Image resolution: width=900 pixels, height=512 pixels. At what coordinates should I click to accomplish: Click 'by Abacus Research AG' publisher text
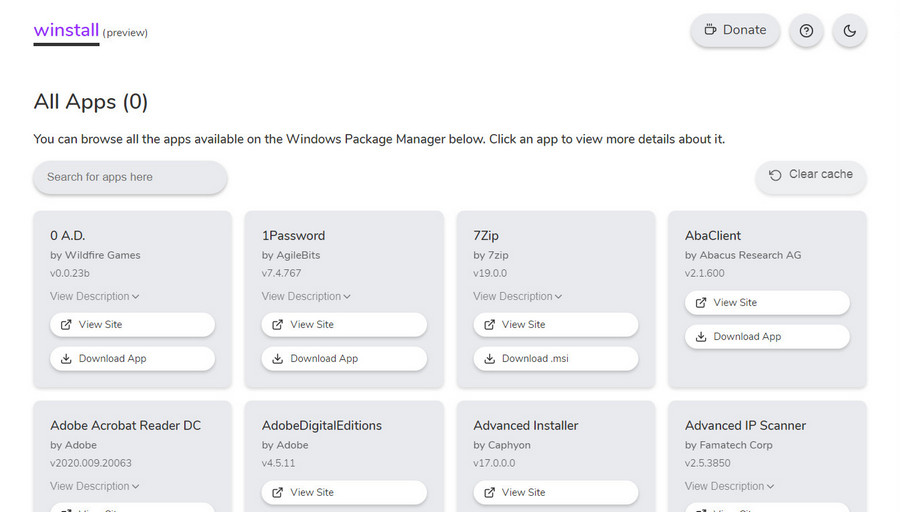[743, 255]
